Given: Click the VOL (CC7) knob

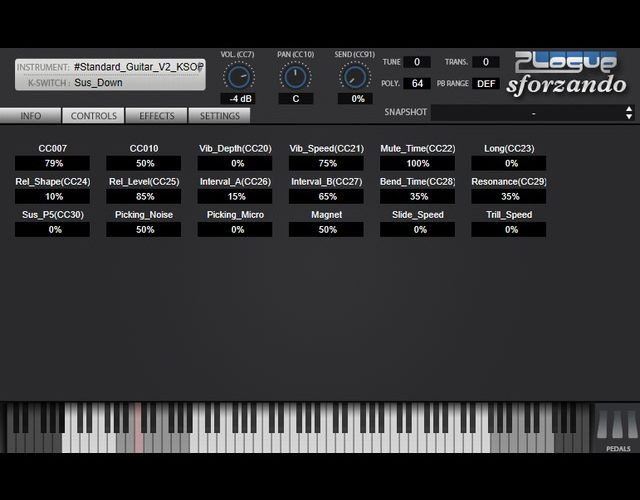Looking at the screenshot, I should coord(239,77).
